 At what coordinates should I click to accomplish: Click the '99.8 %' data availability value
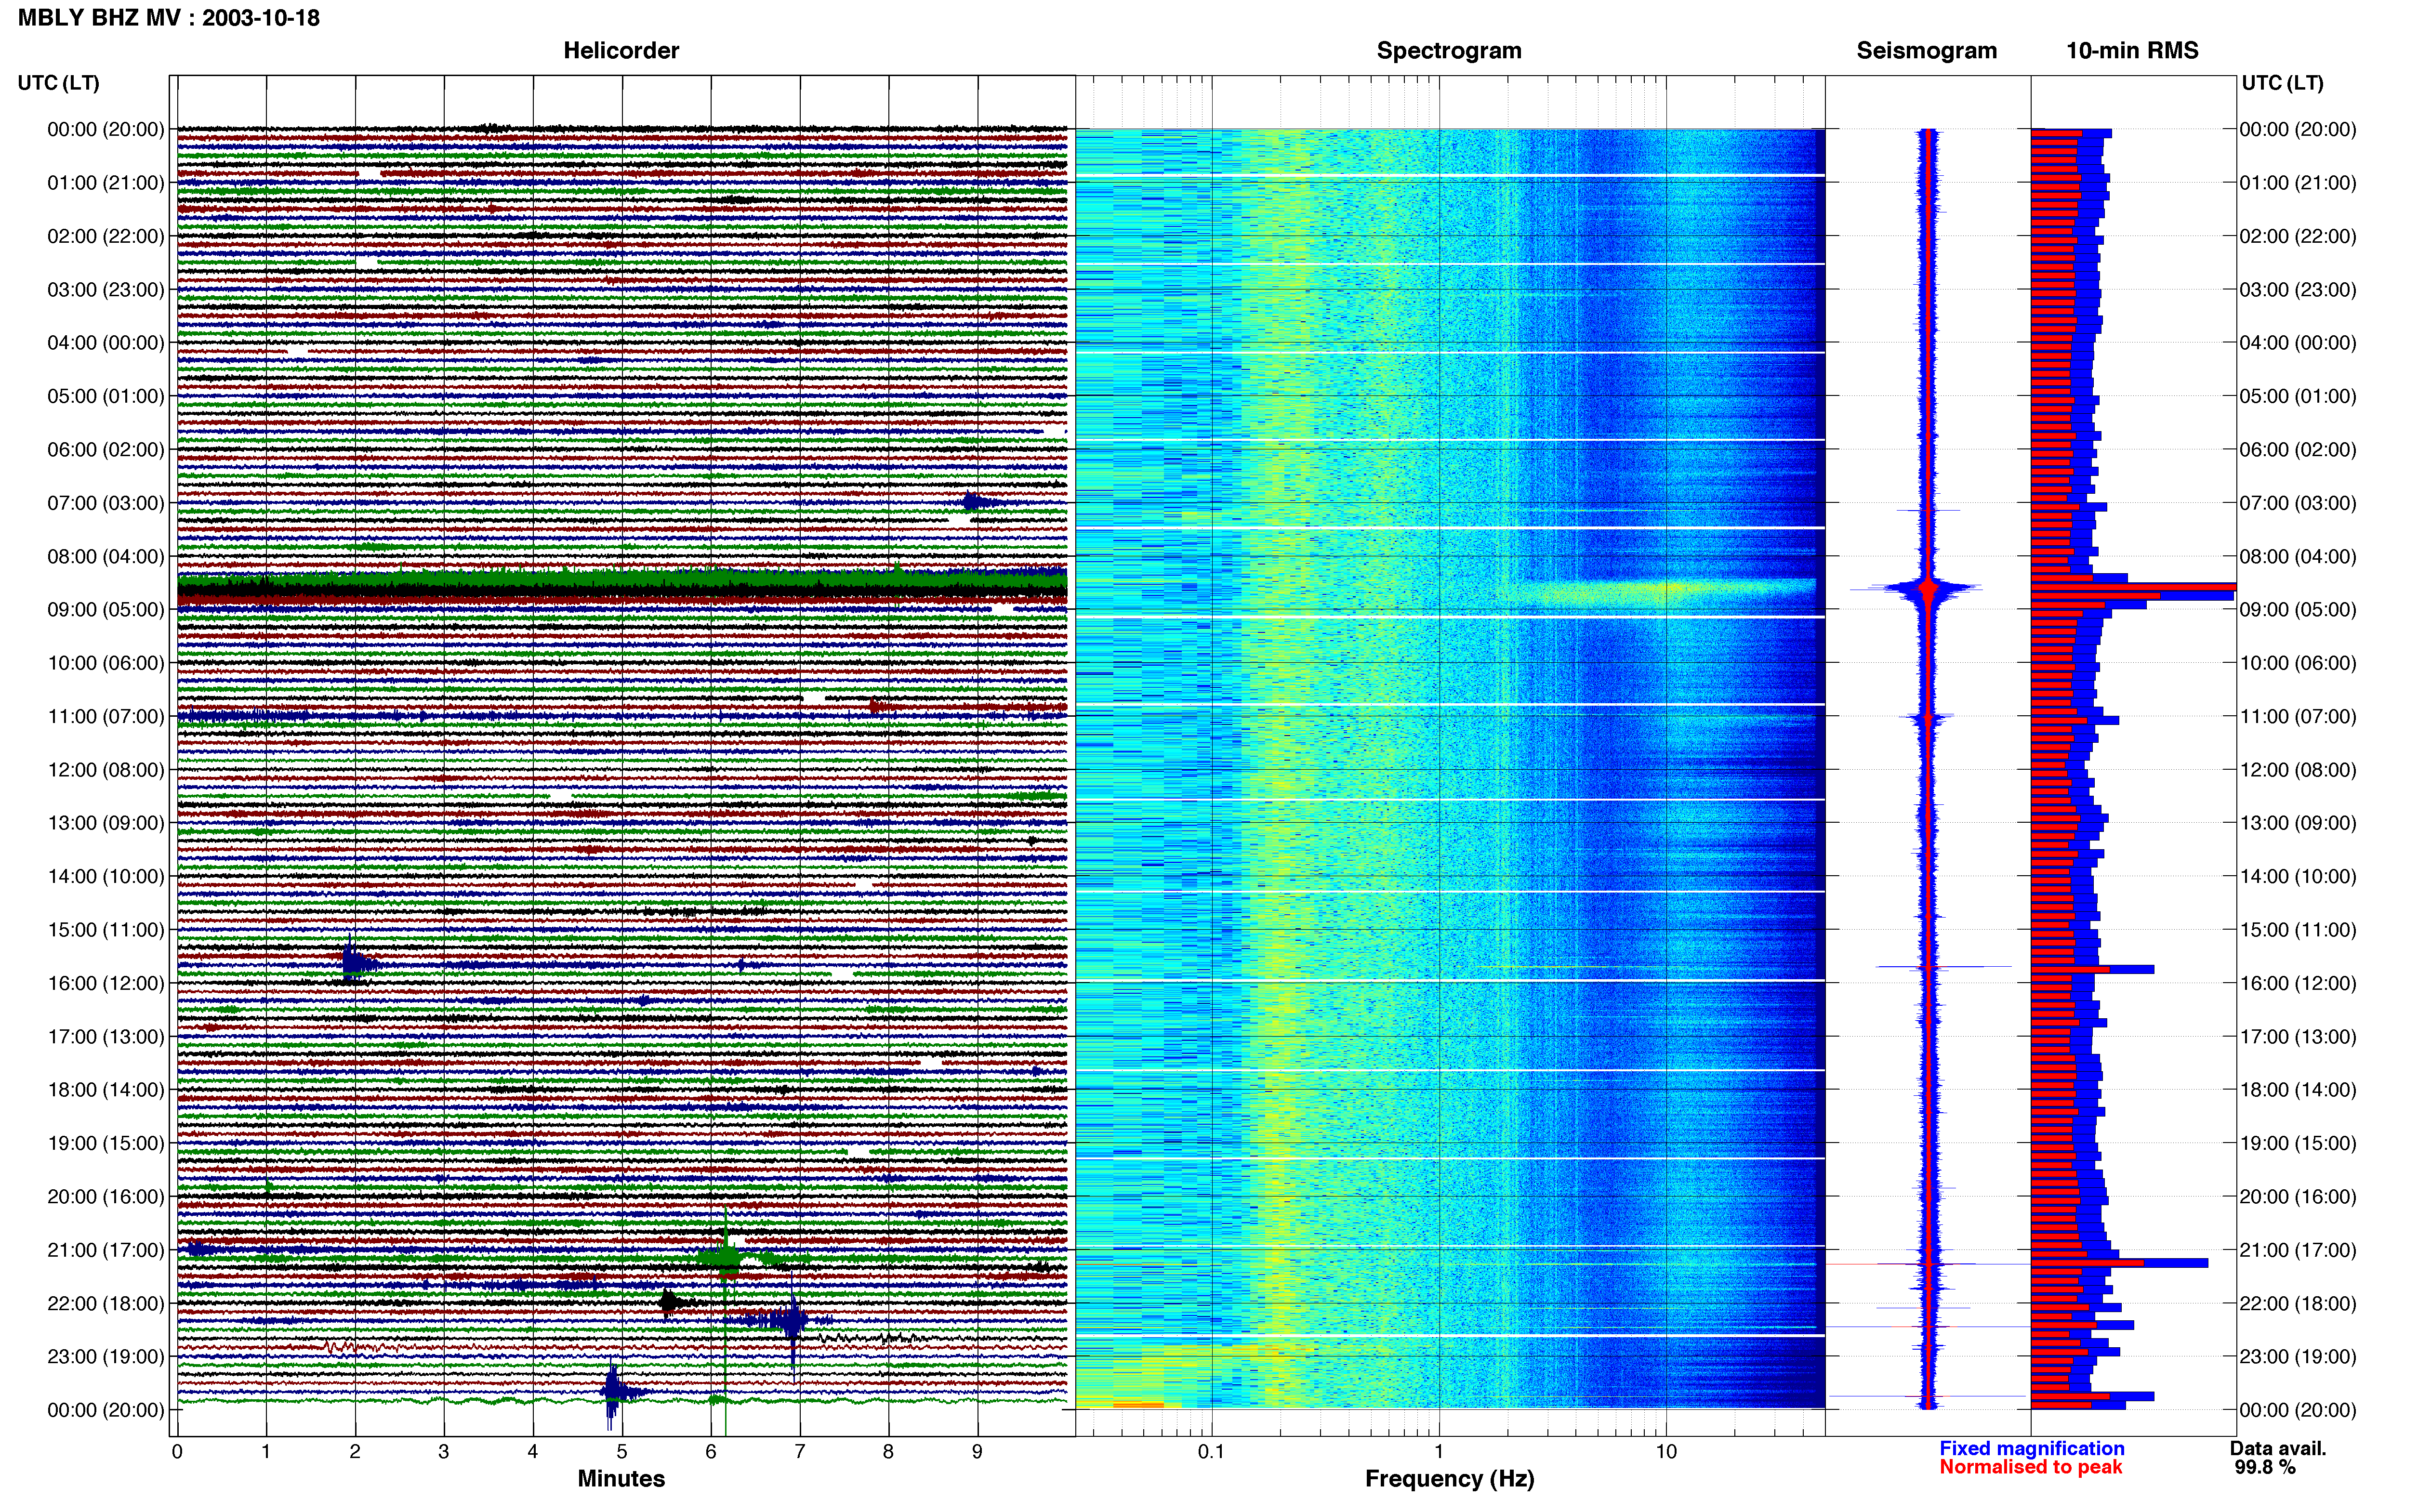coord(2266,1467)
